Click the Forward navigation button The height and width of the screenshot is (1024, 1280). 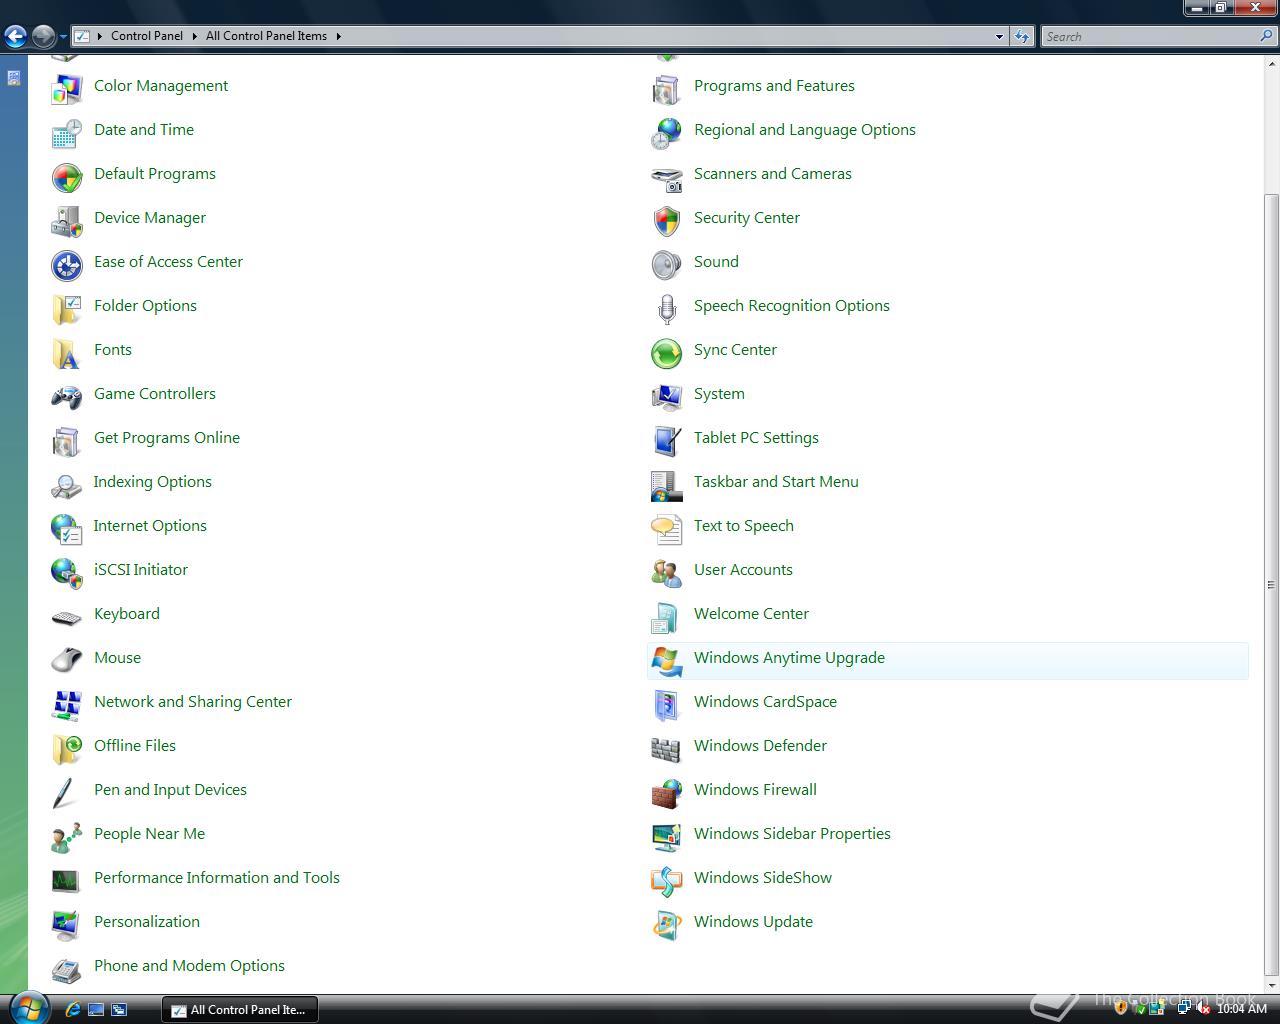click(43, 37)
